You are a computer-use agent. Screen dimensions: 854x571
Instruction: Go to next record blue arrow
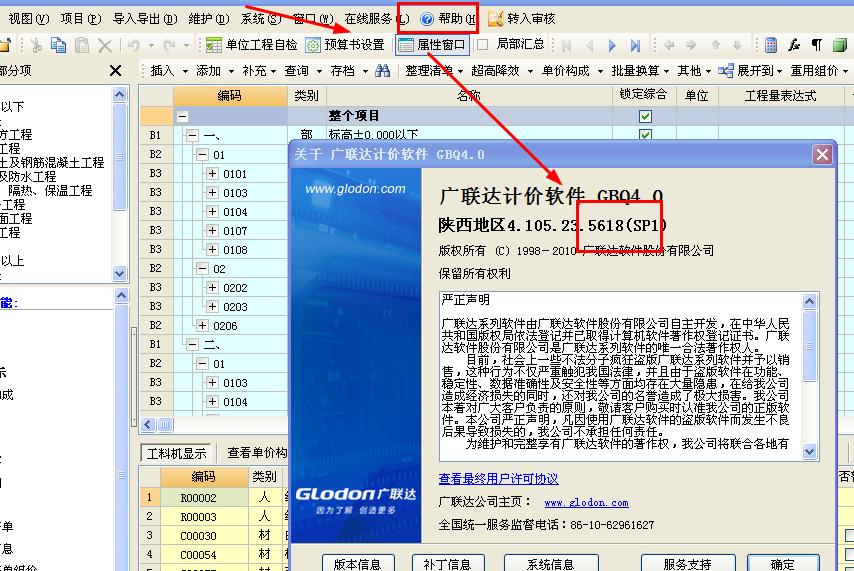612,46
